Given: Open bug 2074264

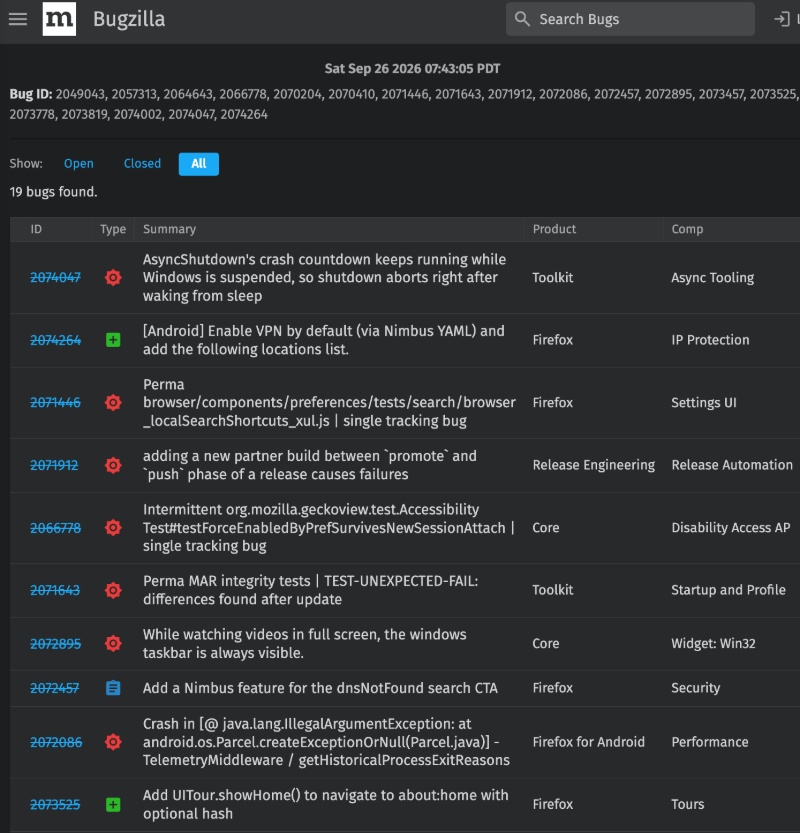Looking at the screenshot, I should point(55,340).
